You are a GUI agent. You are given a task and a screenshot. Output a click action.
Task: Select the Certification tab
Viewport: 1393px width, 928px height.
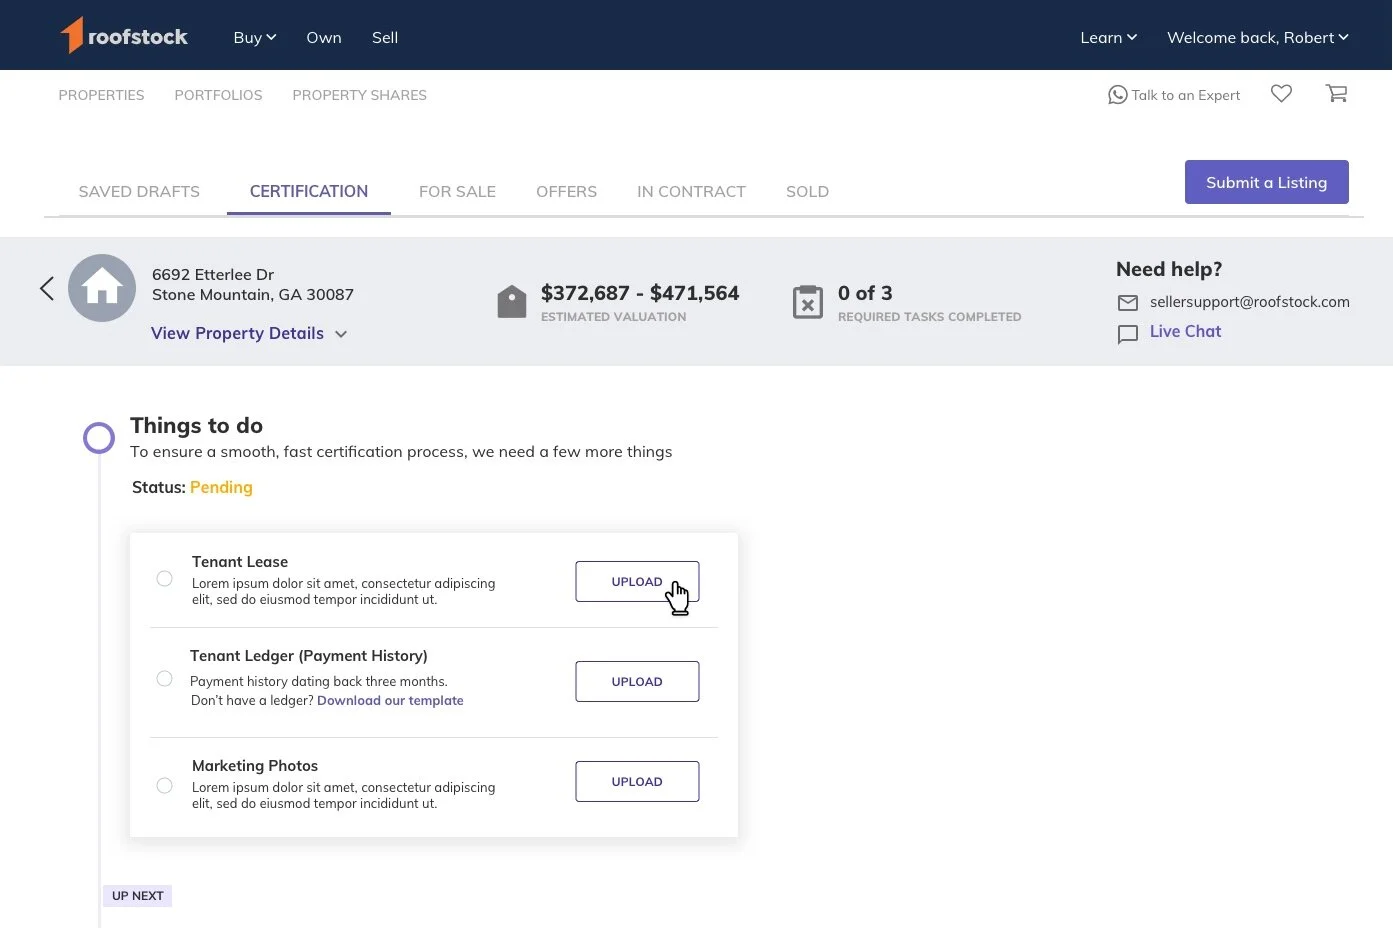[x=309, y=191]
